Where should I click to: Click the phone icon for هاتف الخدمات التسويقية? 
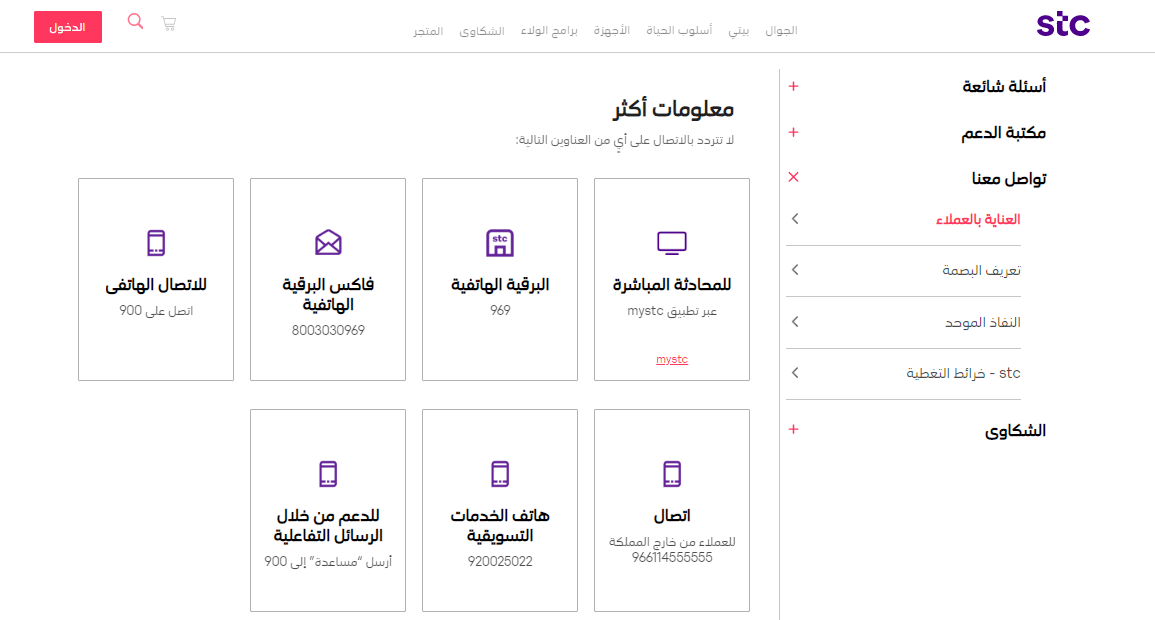tap(500, 474)
